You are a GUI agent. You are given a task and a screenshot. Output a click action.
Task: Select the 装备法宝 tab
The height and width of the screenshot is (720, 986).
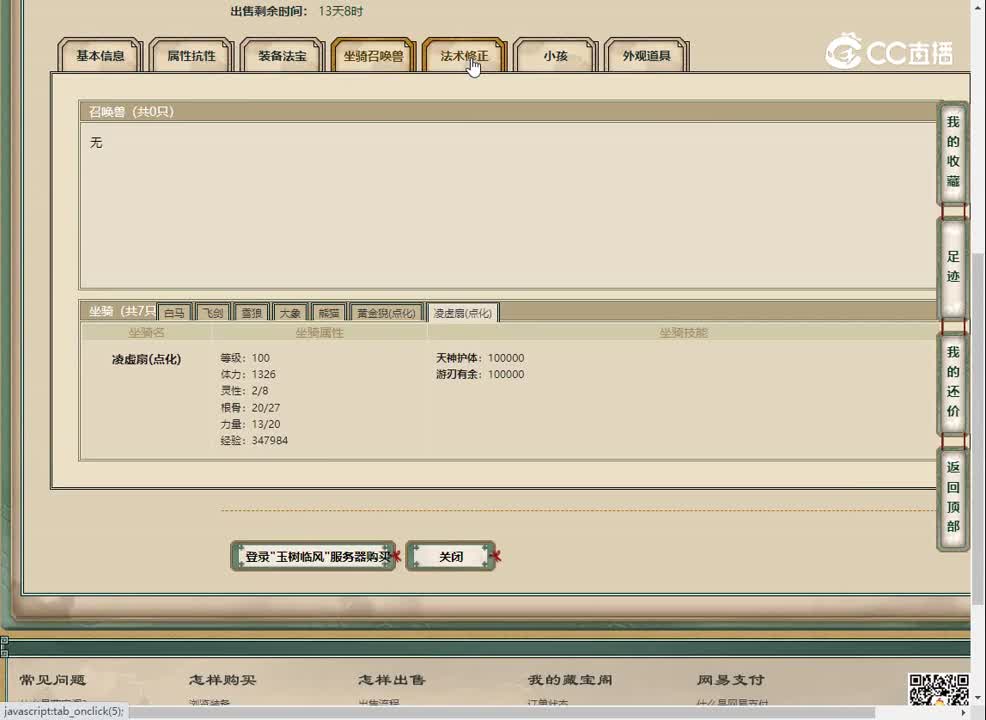click(x=283, y=56)
